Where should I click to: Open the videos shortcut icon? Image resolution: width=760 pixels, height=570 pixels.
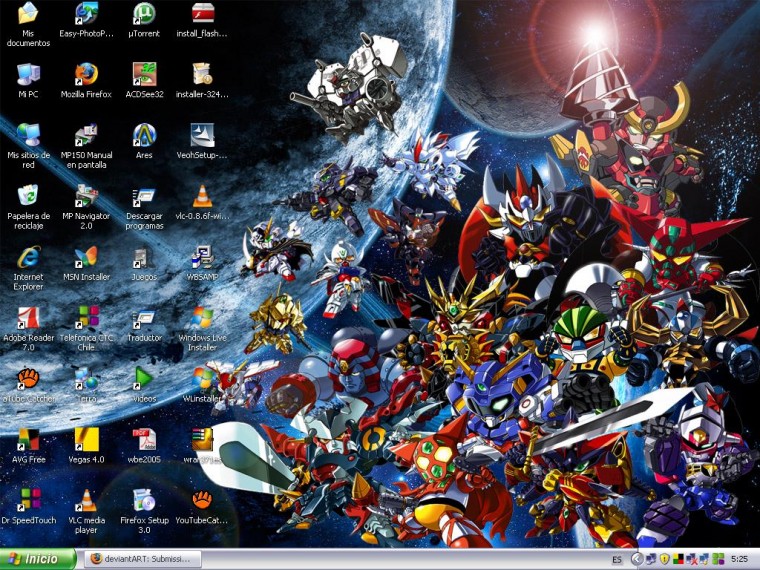click(144, 379)
